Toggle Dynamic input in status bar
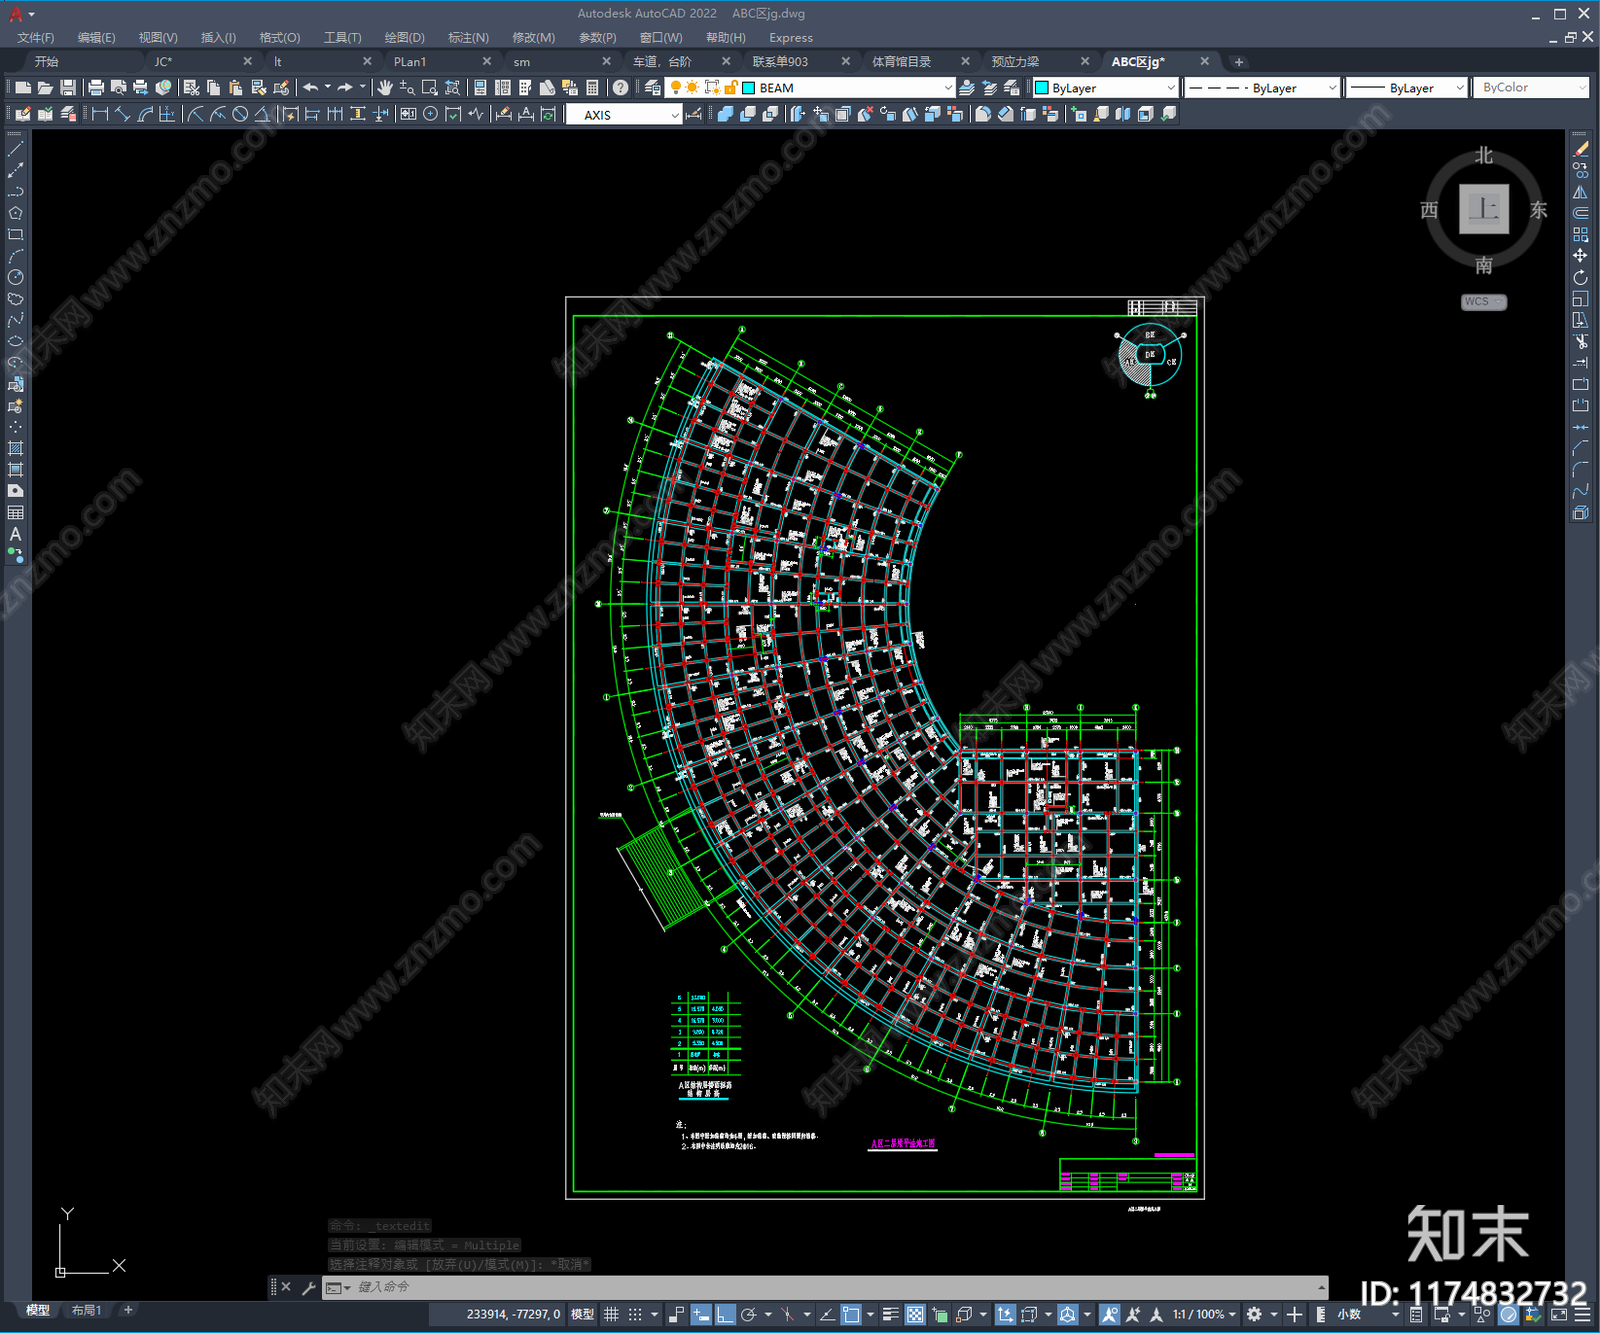 [701, 1314]
